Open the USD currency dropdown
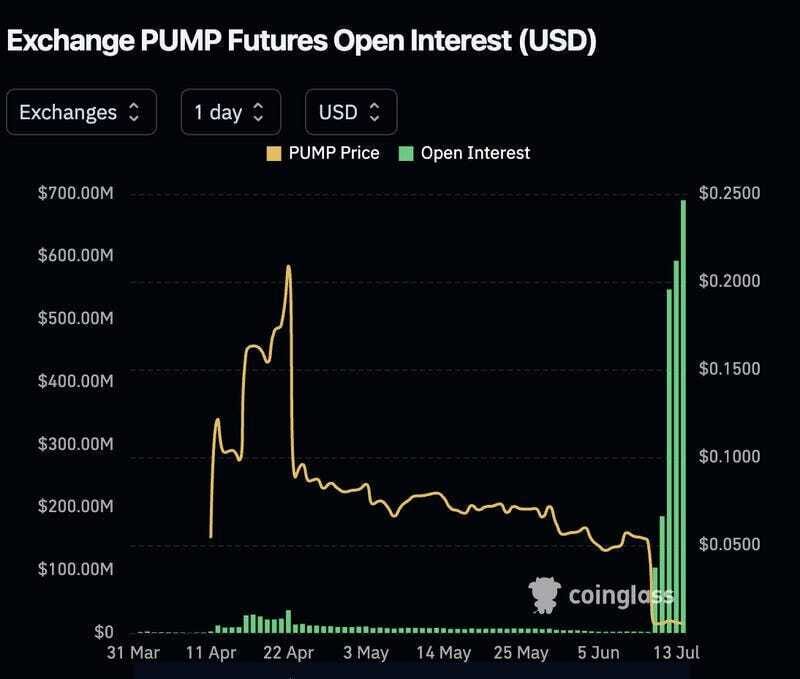 pyautogui.click(x=351, y=112)
